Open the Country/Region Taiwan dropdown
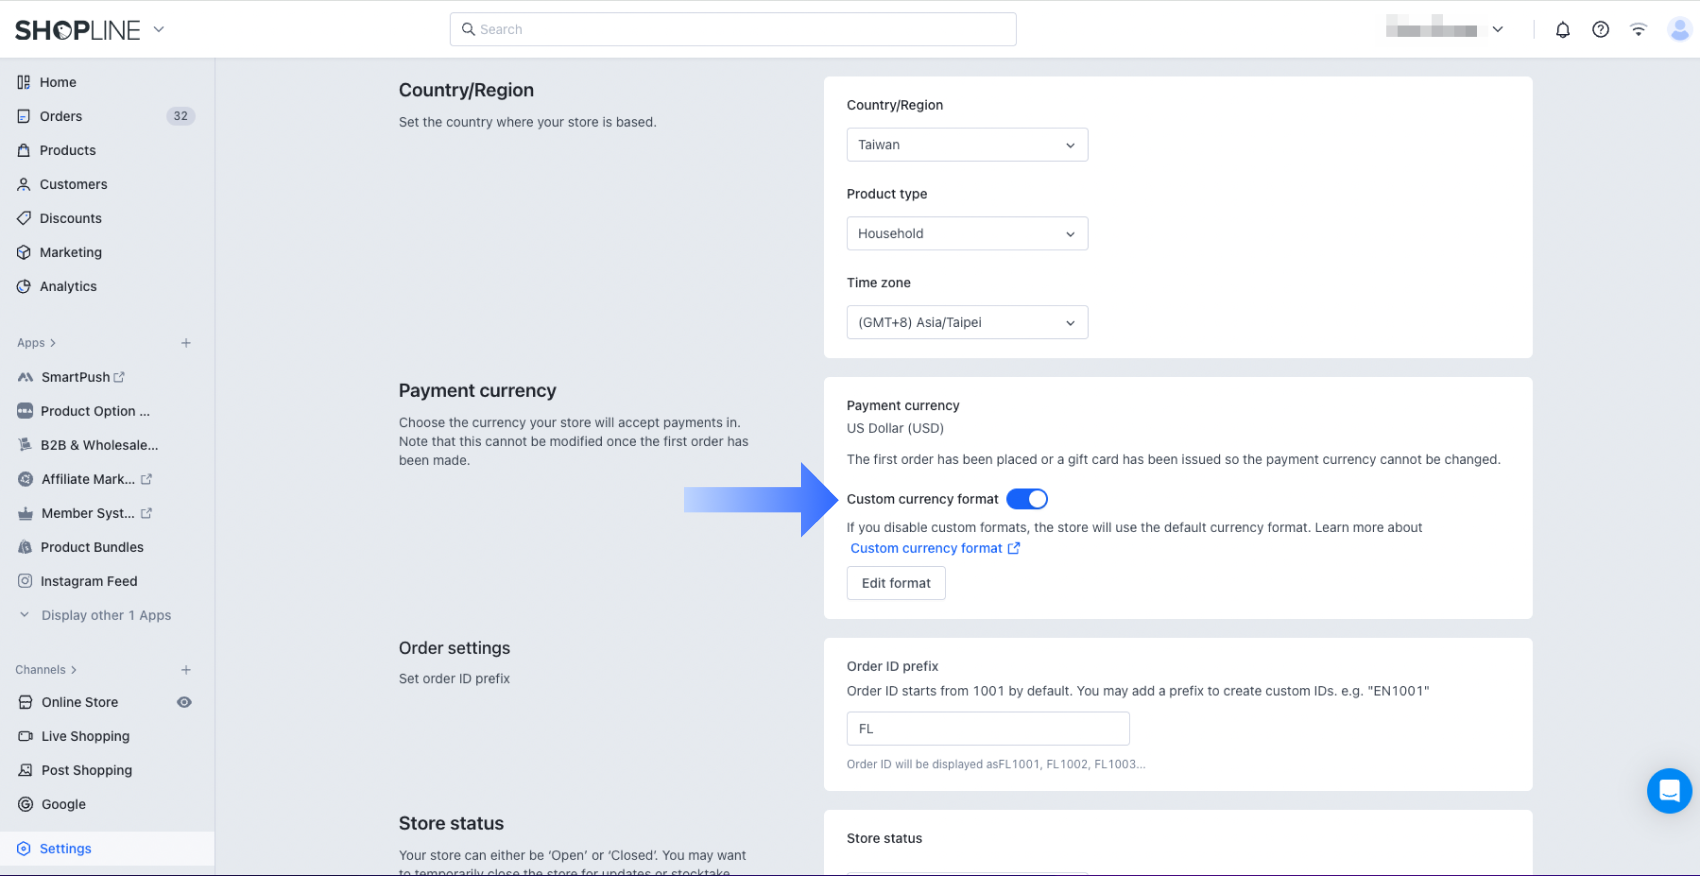Viewport: 1700px width, 876px height. (966, 145)
